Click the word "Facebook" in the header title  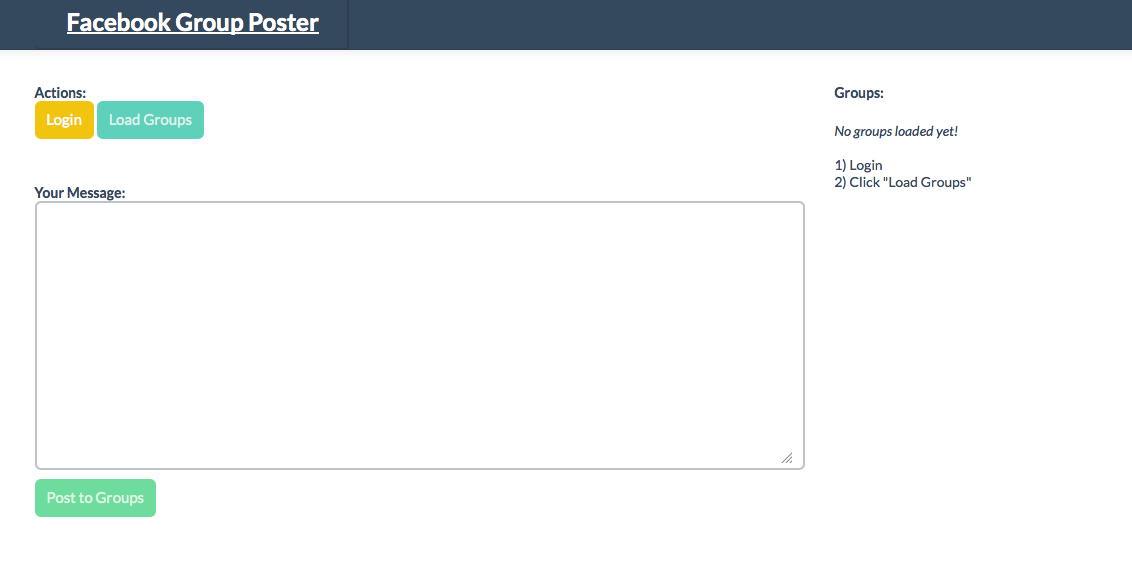tap(119, 22)
